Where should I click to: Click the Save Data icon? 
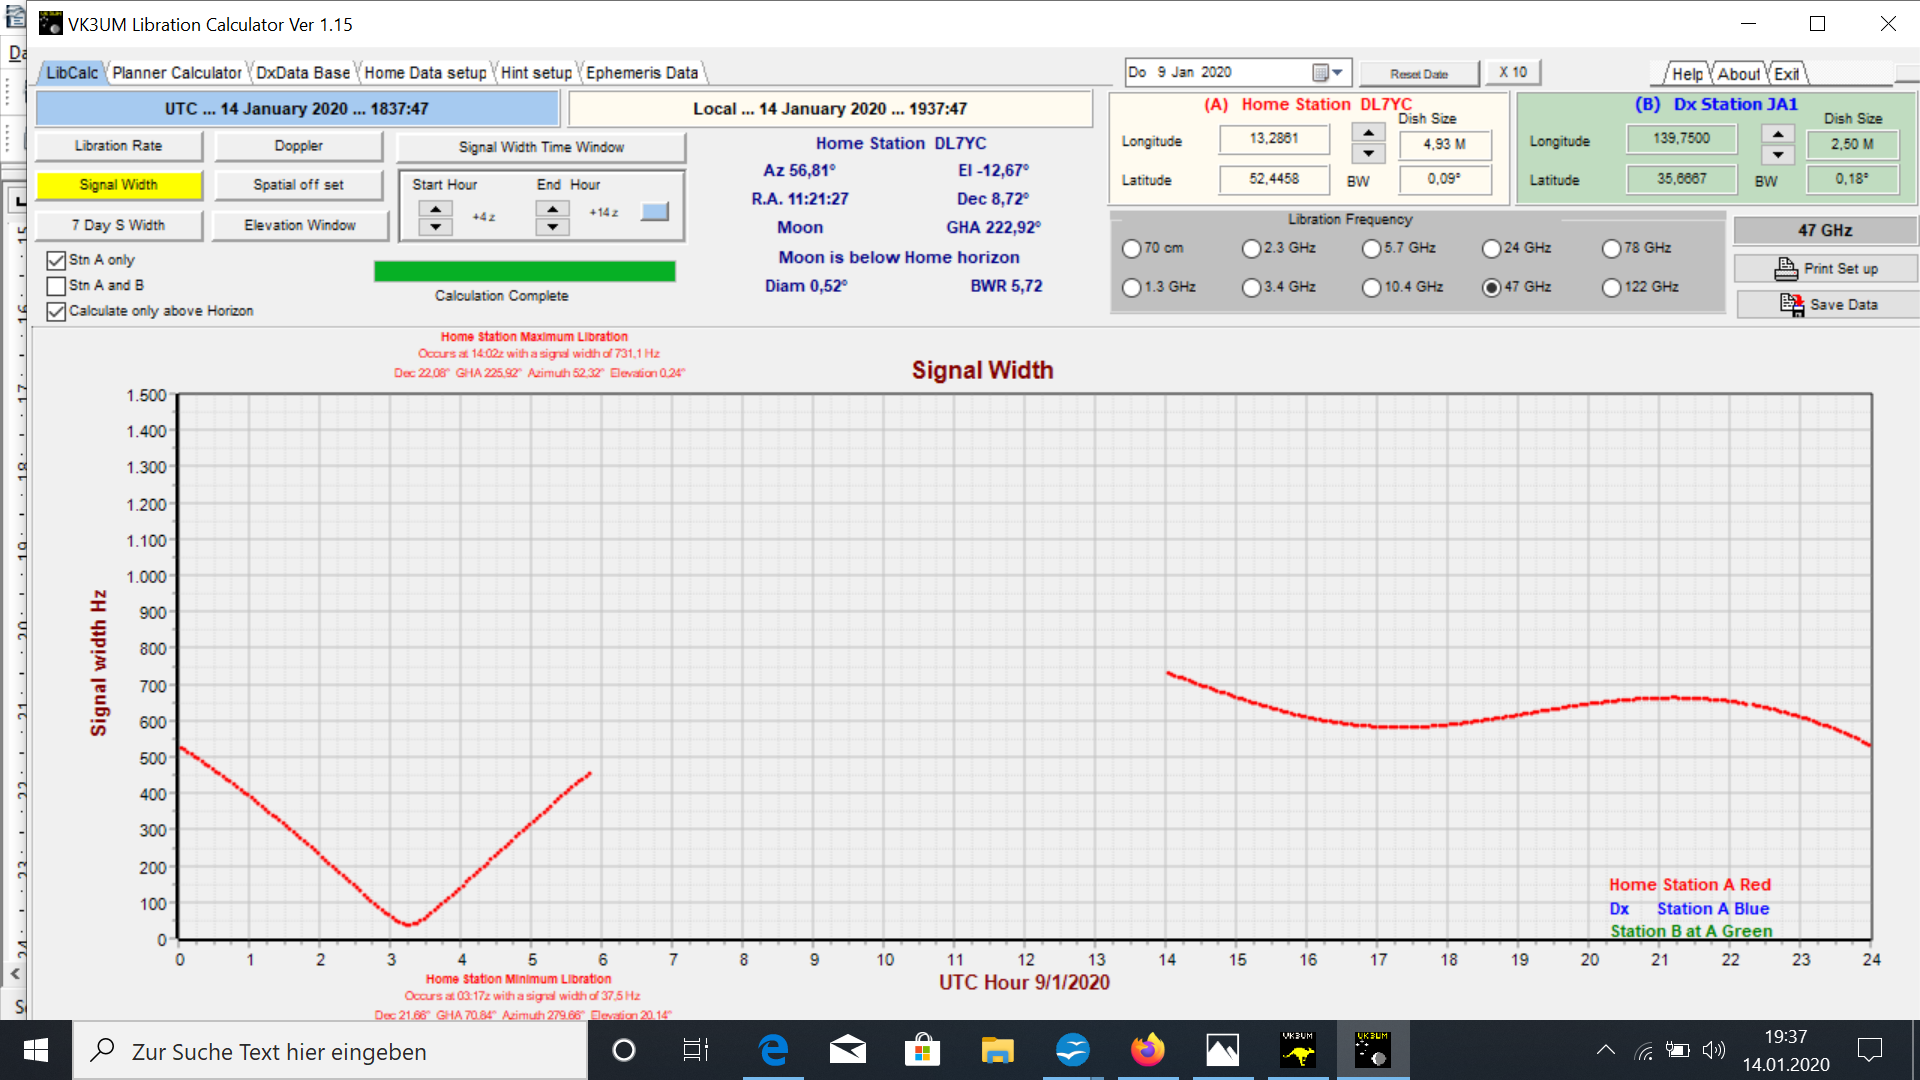coord(1791,305)
